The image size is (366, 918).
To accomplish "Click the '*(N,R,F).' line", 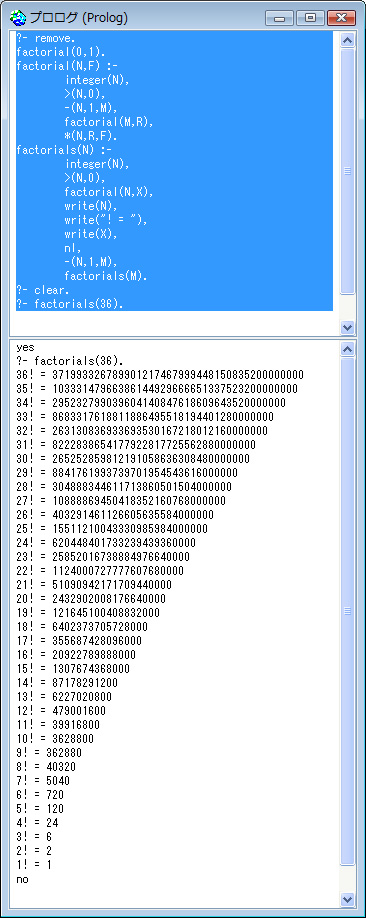I will coord(91,136).
